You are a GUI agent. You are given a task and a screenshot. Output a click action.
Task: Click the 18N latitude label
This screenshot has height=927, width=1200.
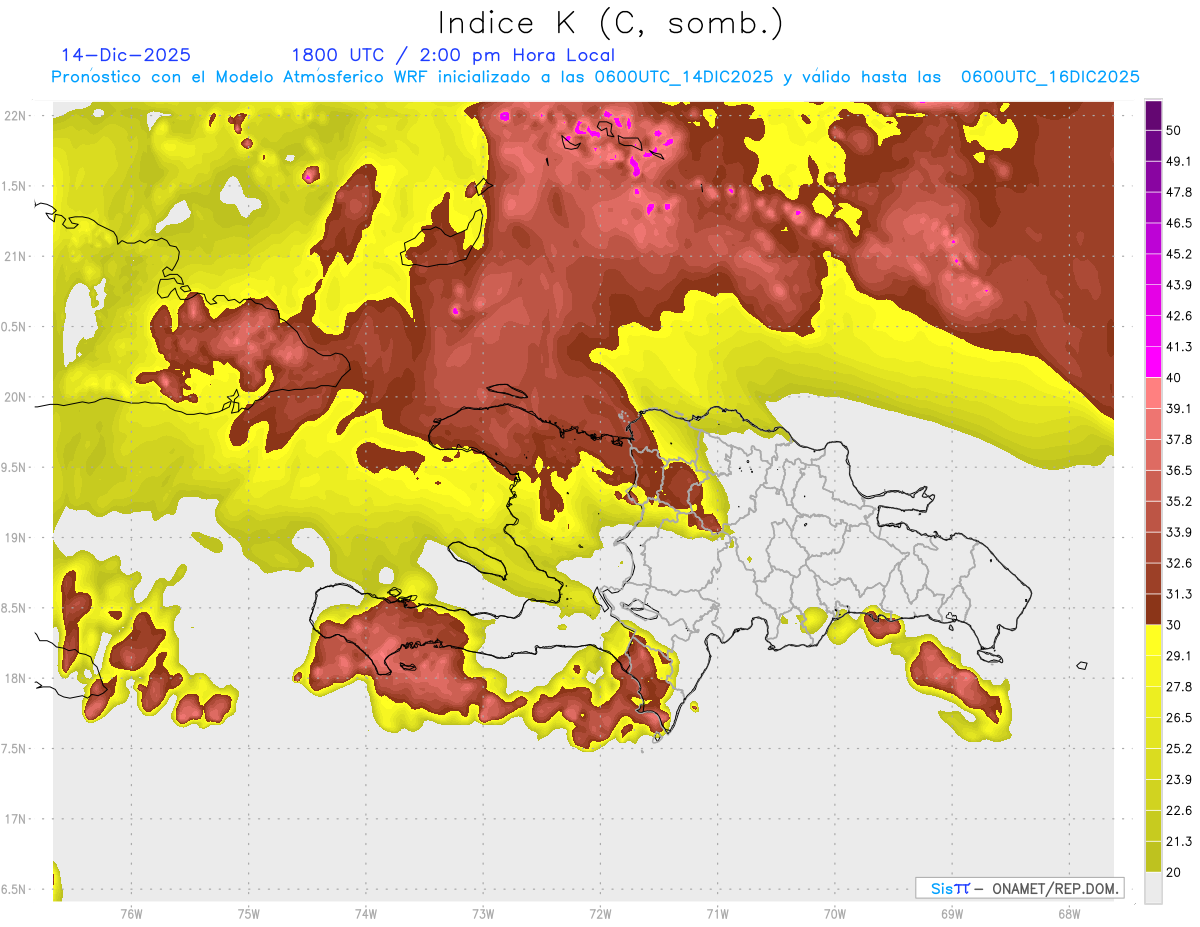[x=16, y=678]
